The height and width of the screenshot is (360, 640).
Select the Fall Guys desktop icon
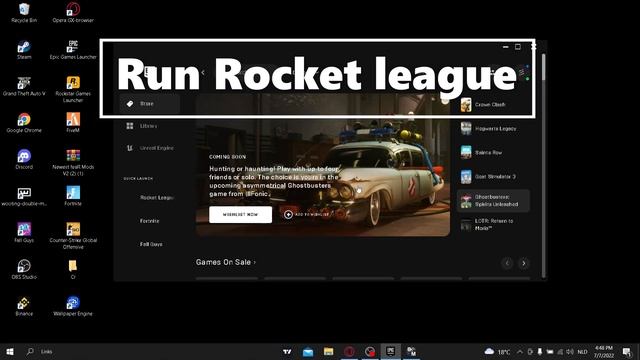click(24, 233)
